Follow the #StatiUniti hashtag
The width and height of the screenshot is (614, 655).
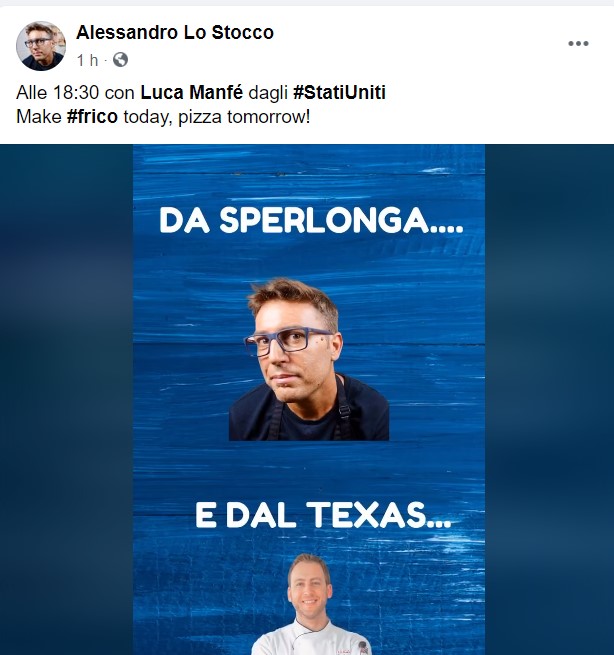click(x=339, y=92)
